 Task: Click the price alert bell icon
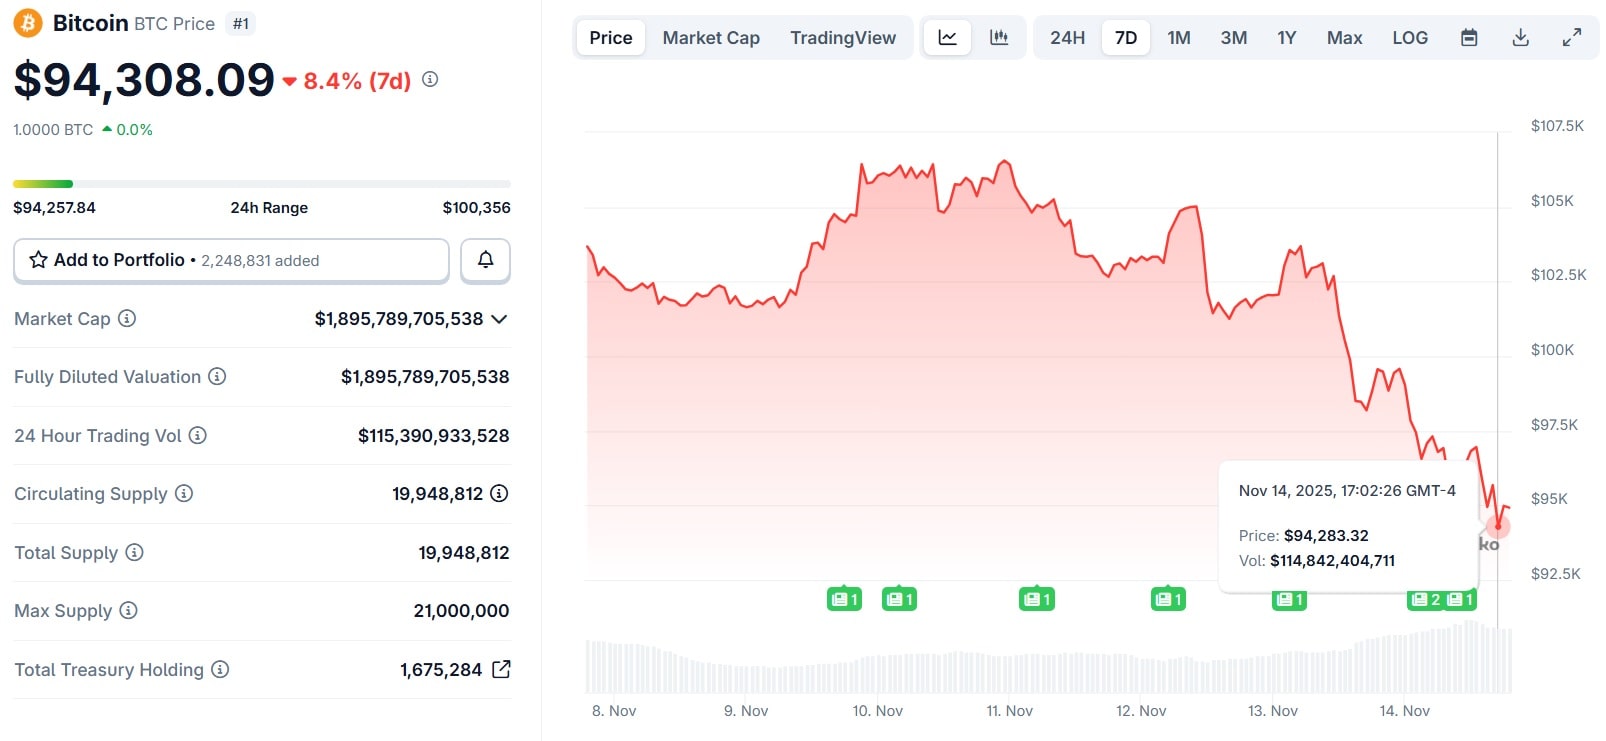click(485, 260)
